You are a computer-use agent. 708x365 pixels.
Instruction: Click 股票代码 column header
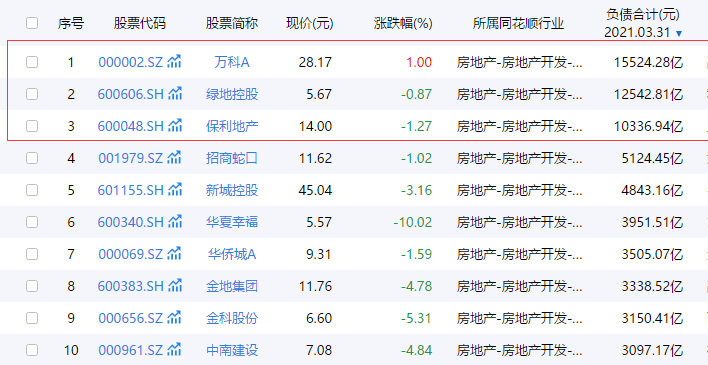(140, 23)
